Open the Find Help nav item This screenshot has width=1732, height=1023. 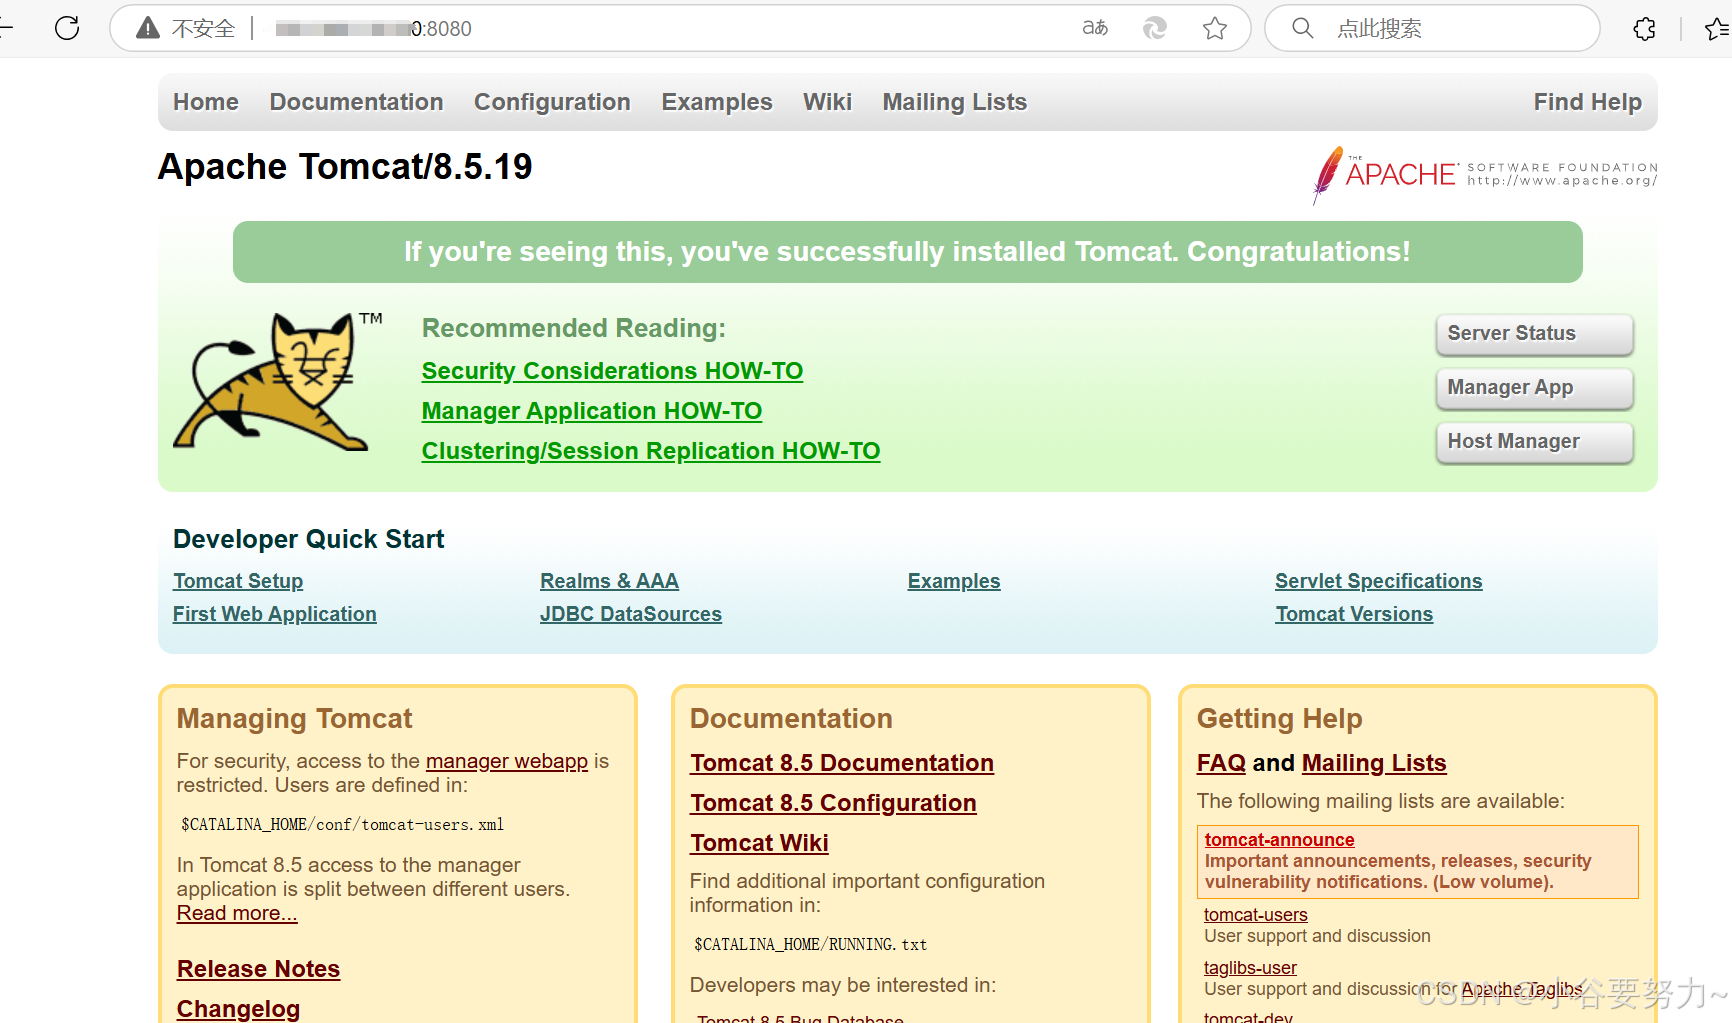1588,102
